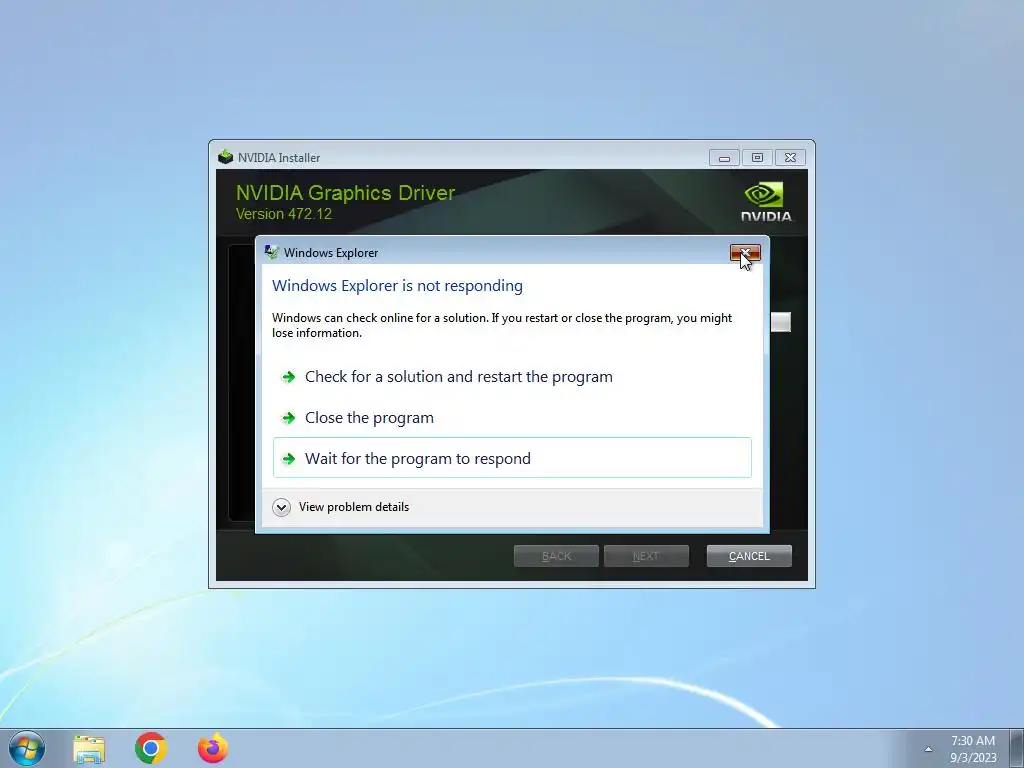This screenshot has height=768, width=1024.
Task: Click the greyed-out Back button in NVIDIA Installer
Action: [x=556, y=556]
